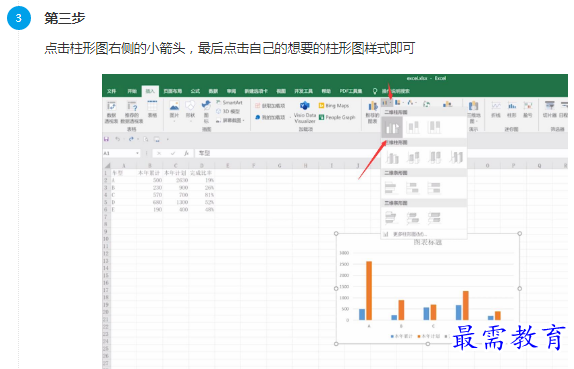Click the Undo icon in quick access toolbar

click(x=118, y=139)
